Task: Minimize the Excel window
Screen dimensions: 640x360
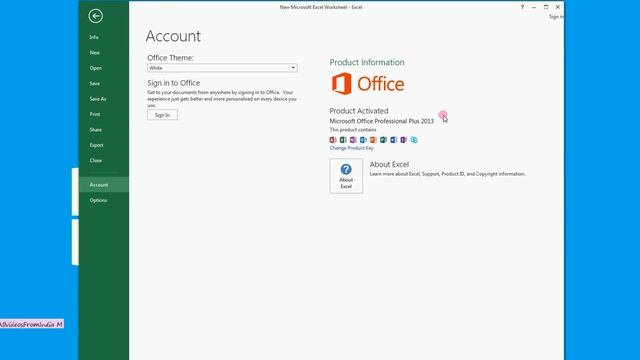Action: click(534, 7)
